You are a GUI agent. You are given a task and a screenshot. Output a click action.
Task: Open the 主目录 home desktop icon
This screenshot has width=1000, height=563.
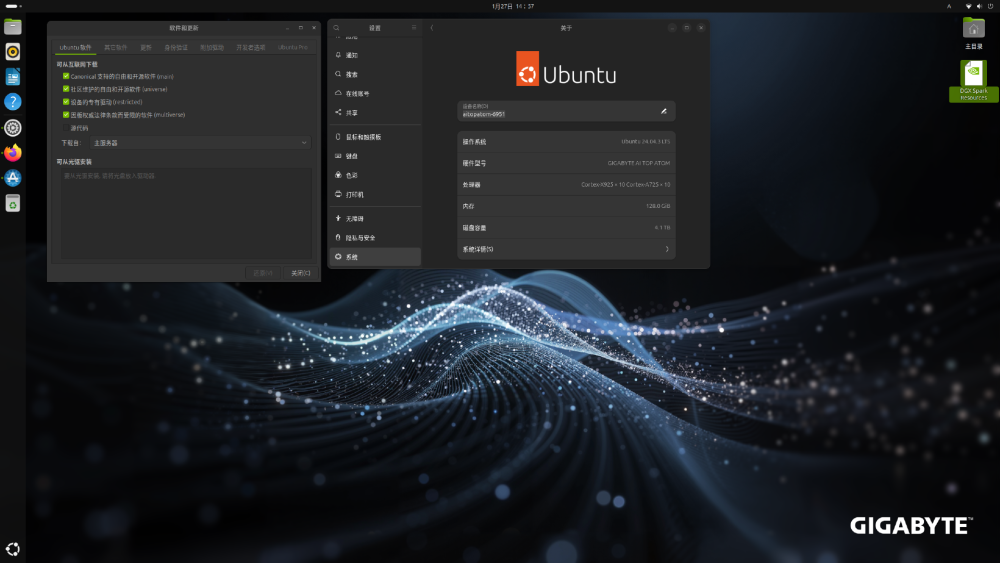974,34
